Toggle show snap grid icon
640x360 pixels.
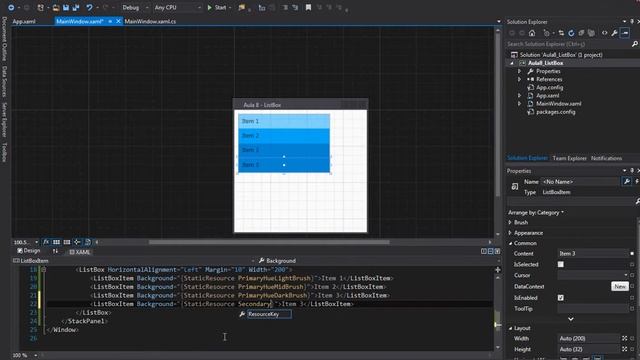pyautogui.click(x=56, y=242)
